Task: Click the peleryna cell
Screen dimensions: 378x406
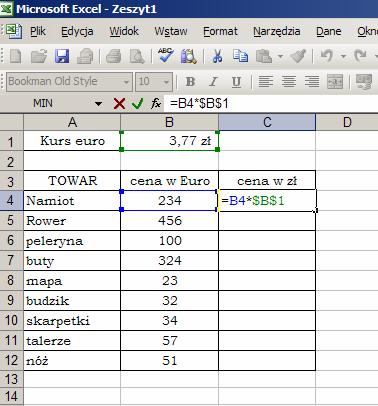Action: click(72, 241)
